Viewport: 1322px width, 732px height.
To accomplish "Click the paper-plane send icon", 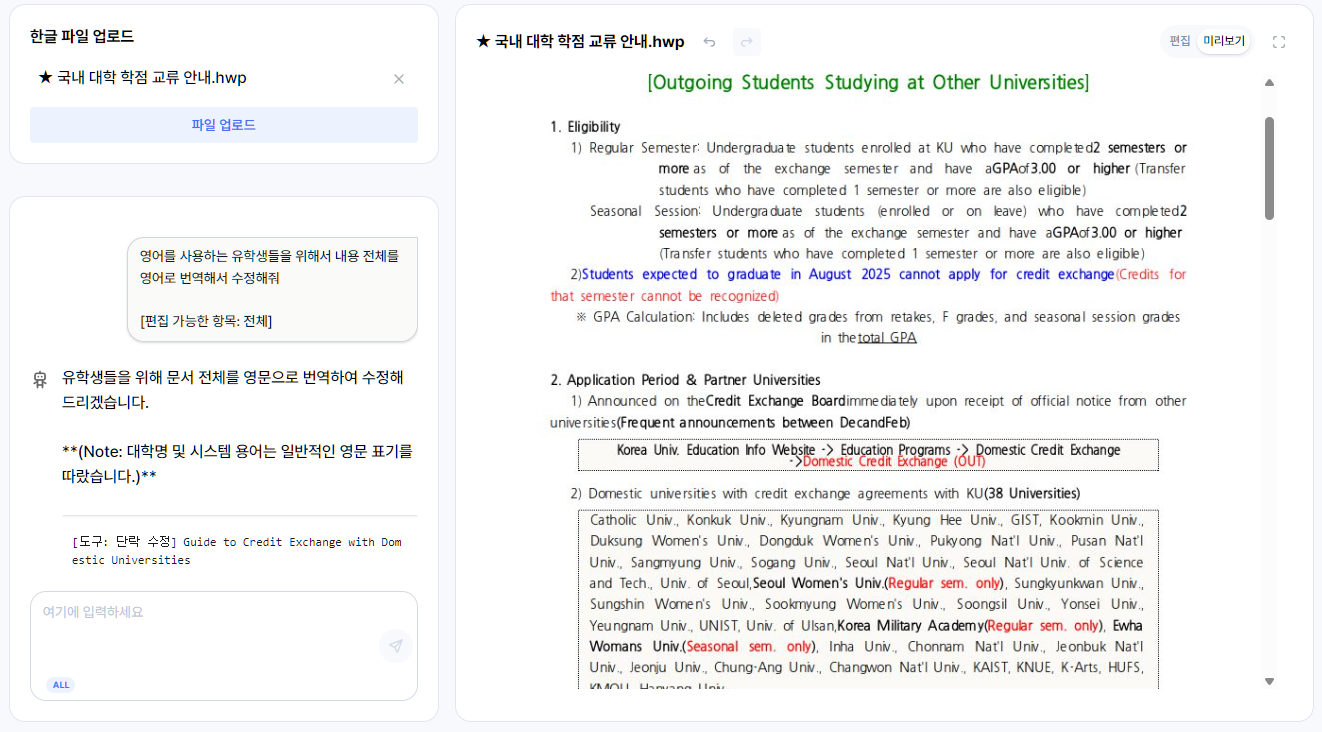I will pos(396,646).
